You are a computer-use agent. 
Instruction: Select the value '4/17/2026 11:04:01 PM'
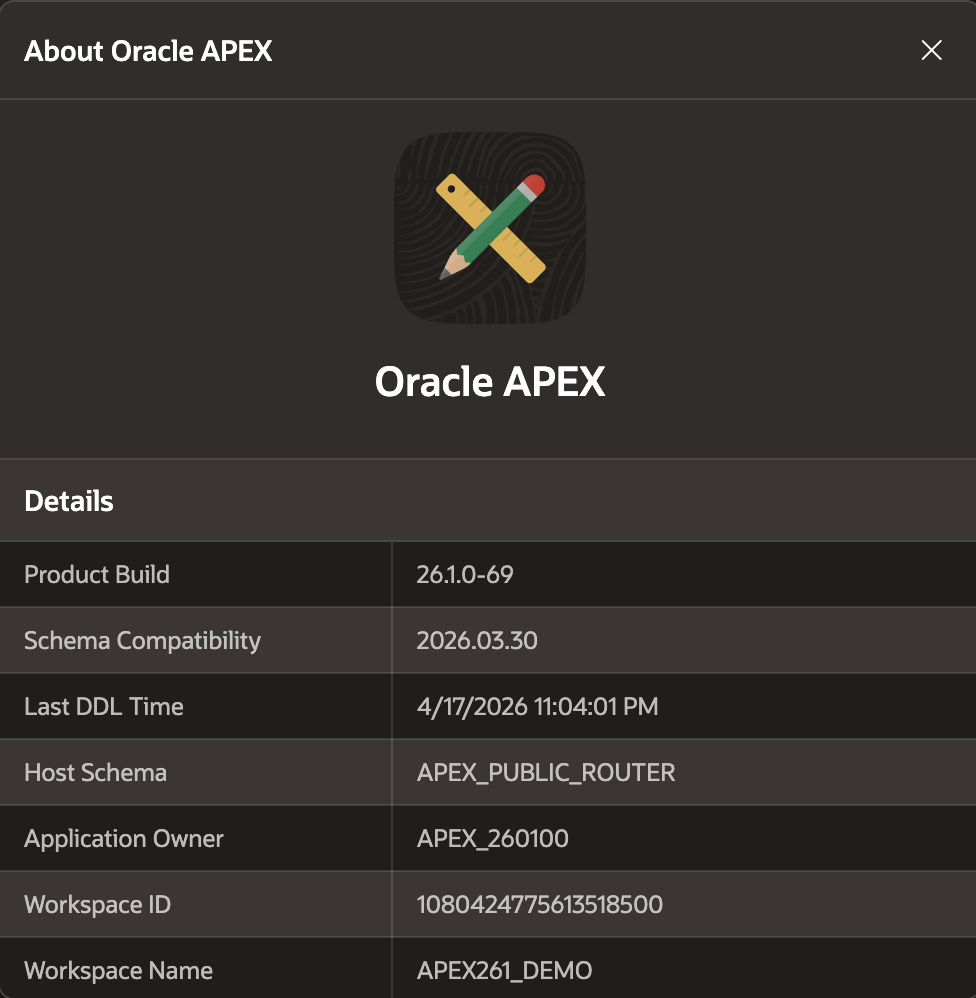point(537,706)
